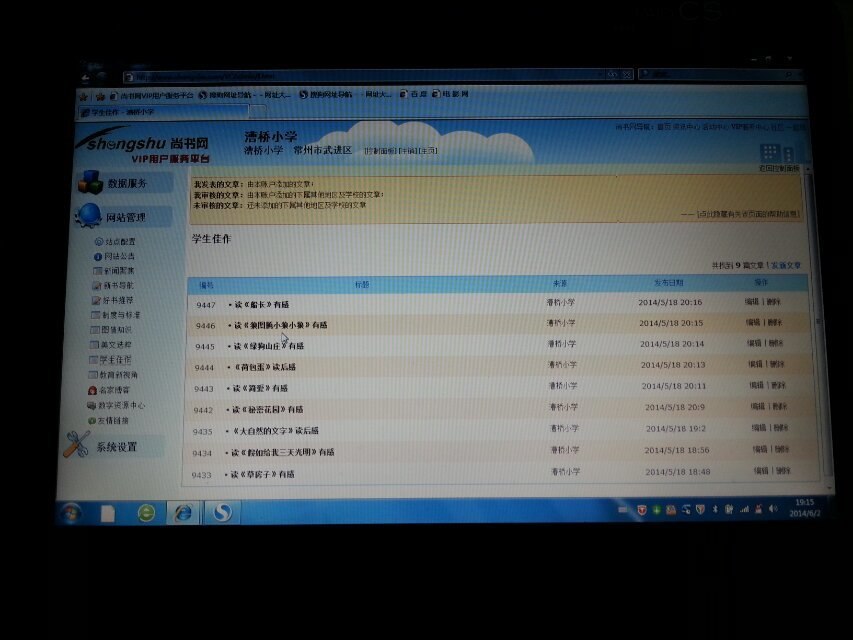Switch to the 学生佳作 browser tab
853x640 pixels.
[x=118, y=112]
